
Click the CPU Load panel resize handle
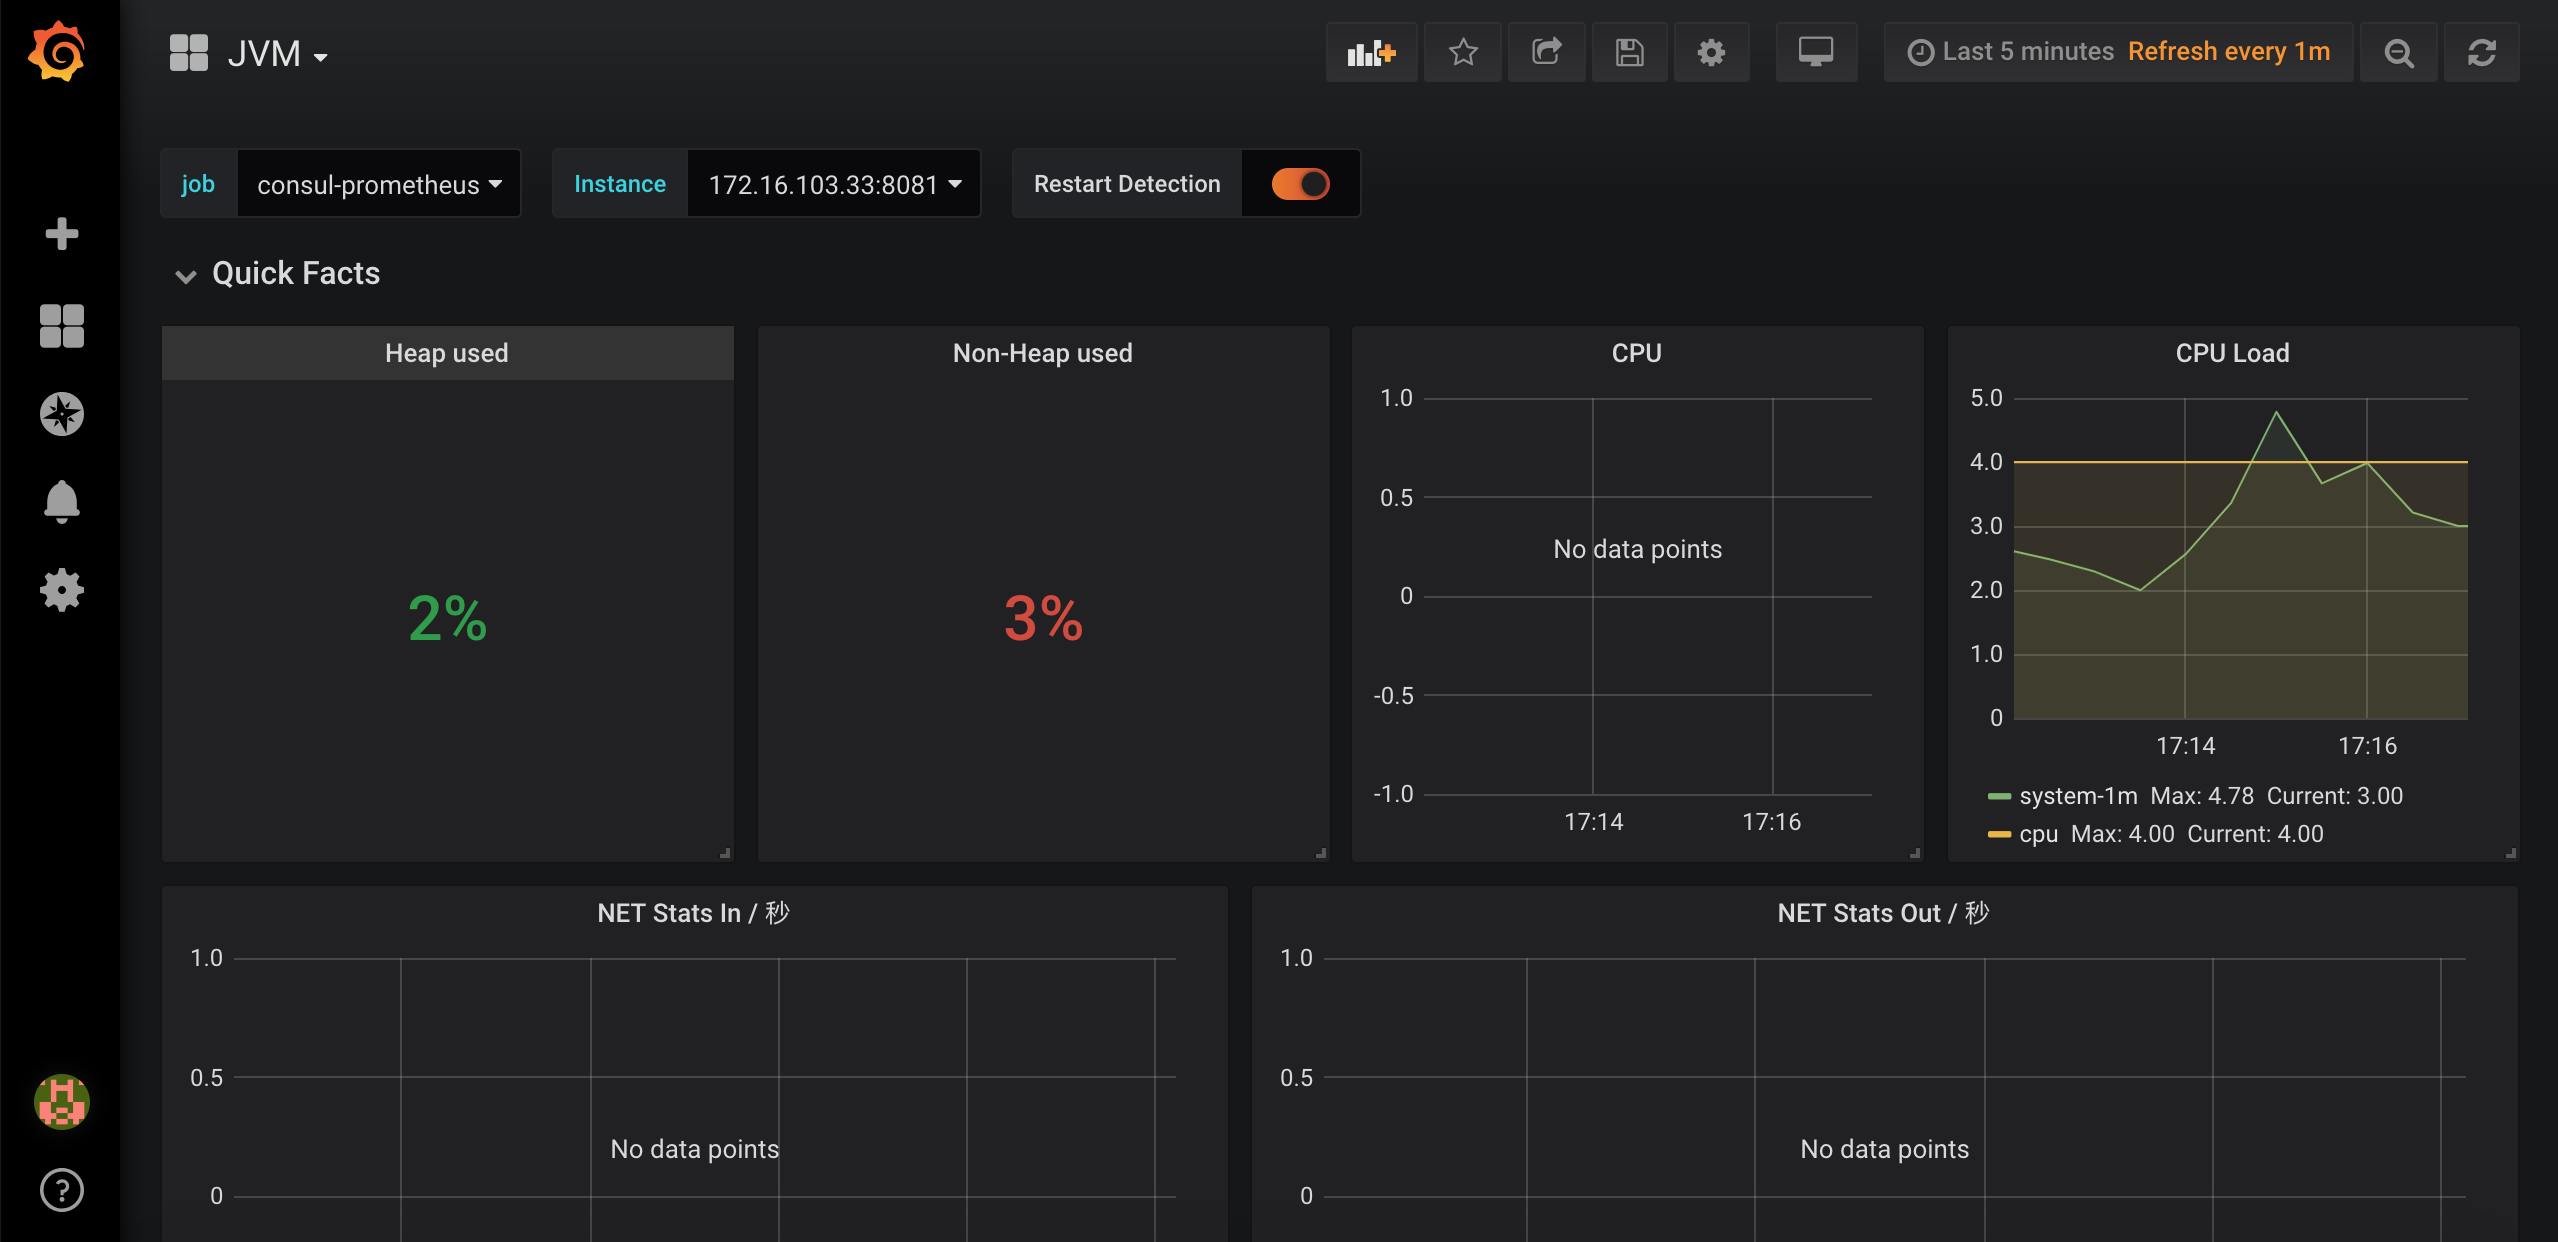(x=2511, y=853)
